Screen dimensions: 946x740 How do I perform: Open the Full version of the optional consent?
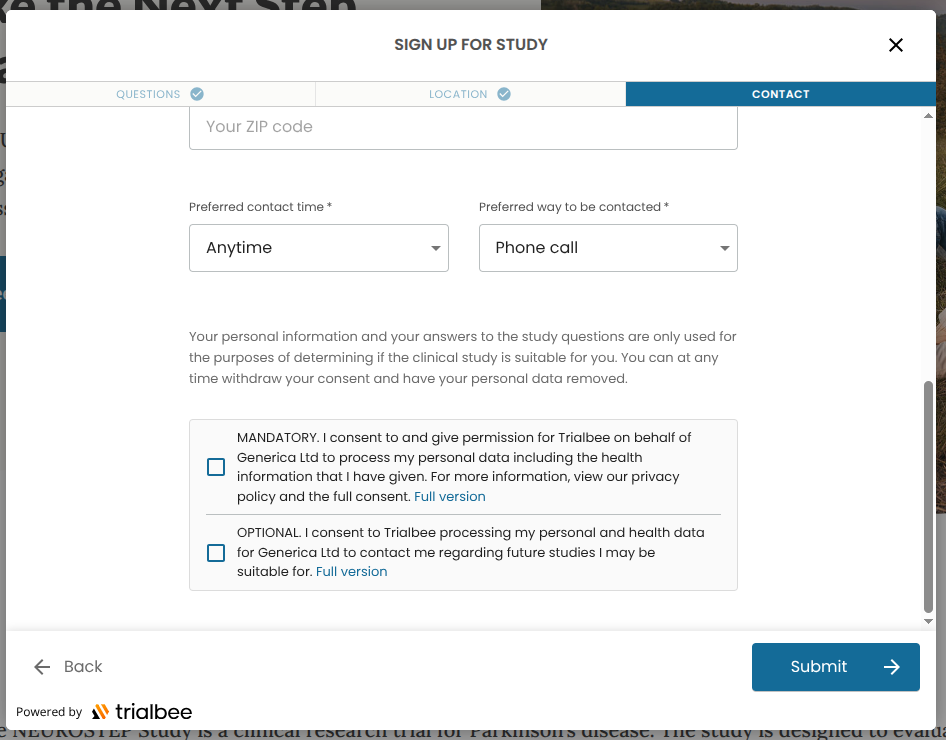click(x=351, y=571)
